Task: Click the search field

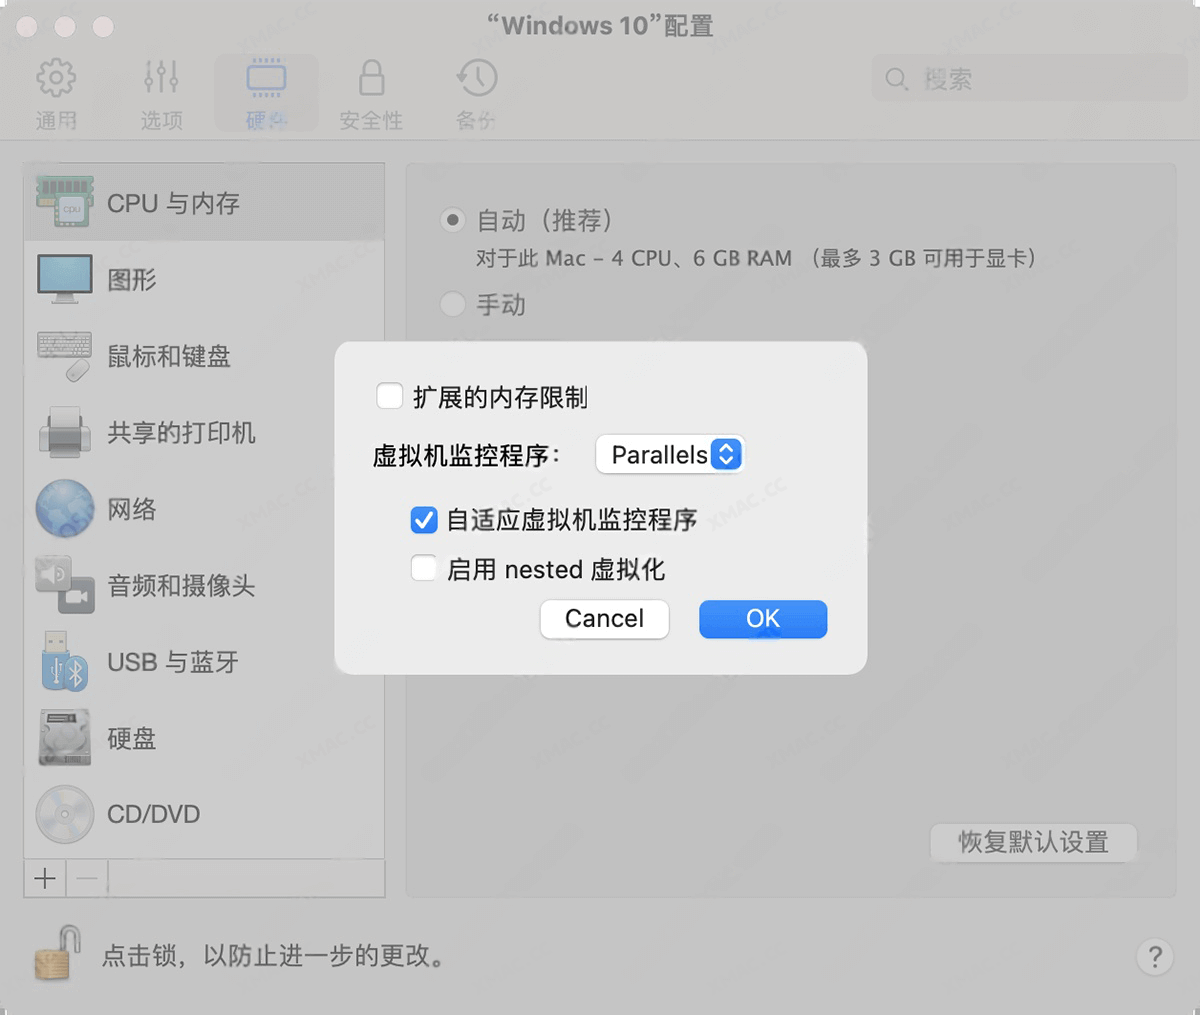Action: tap(1030, 79)
